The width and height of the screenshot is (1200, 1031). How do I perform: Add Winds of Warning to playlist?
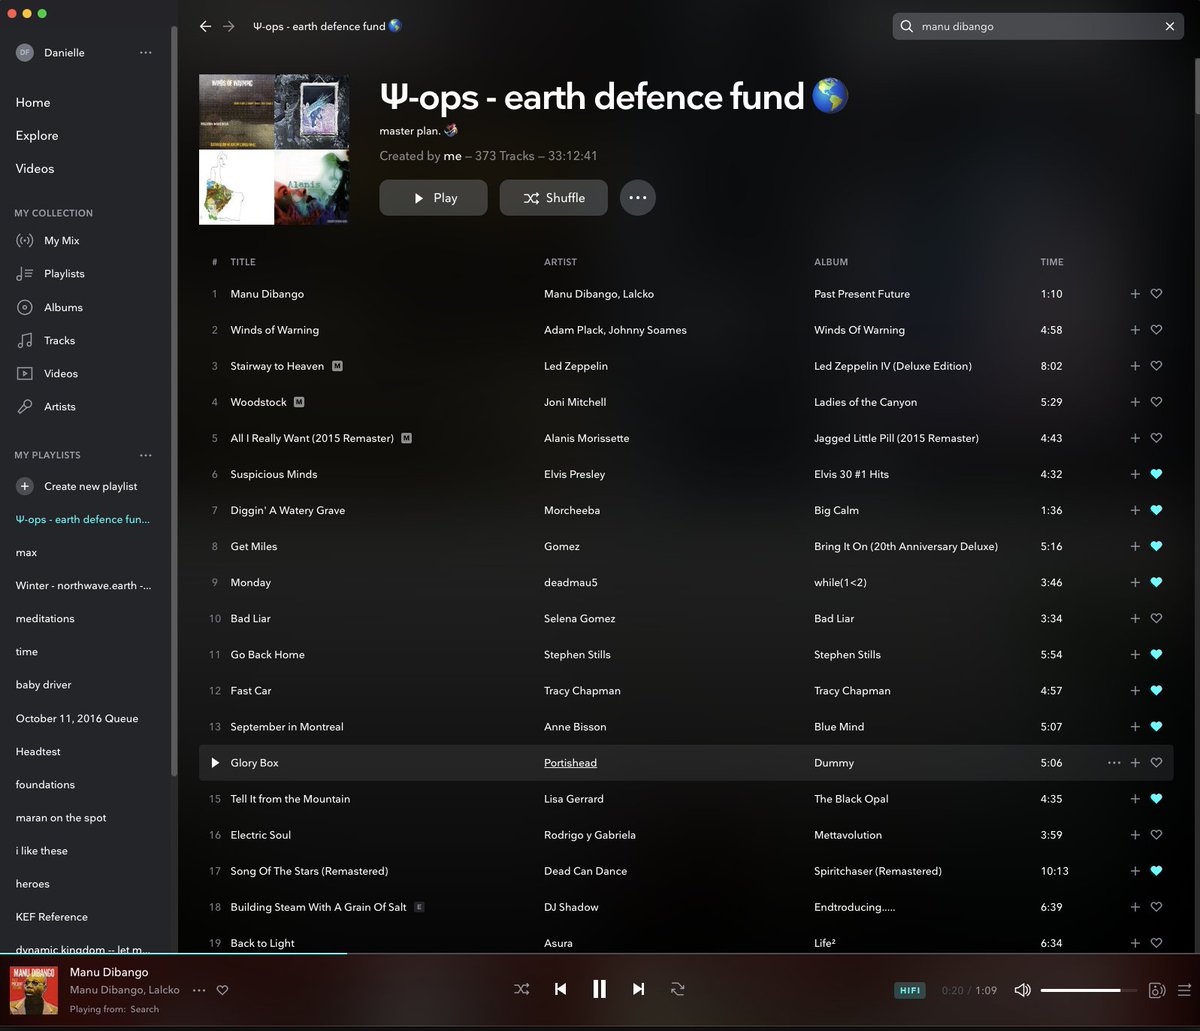1135,330
